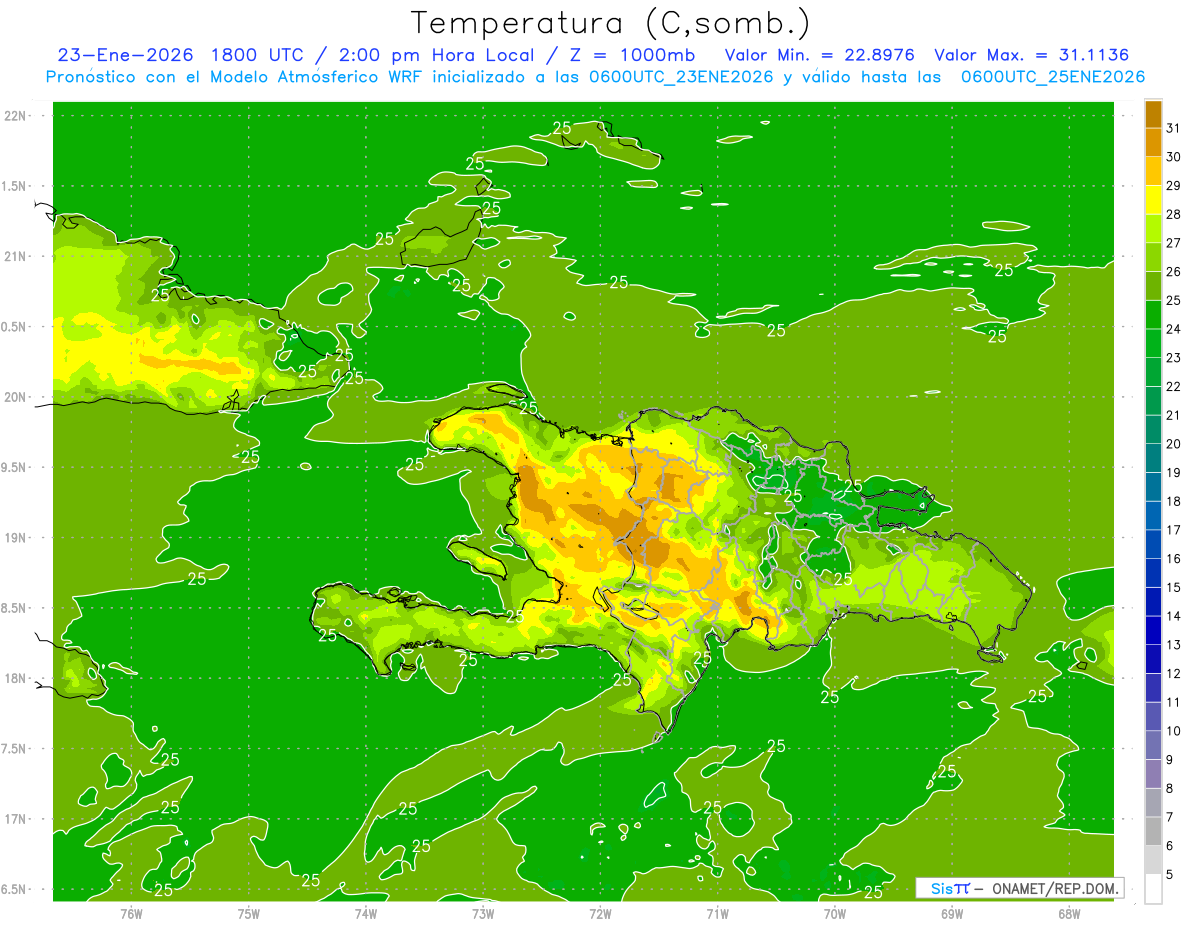Screen dimensions: 1200x927
Task: Click the "70W" longitude label
Action: [x=834, y=913]
